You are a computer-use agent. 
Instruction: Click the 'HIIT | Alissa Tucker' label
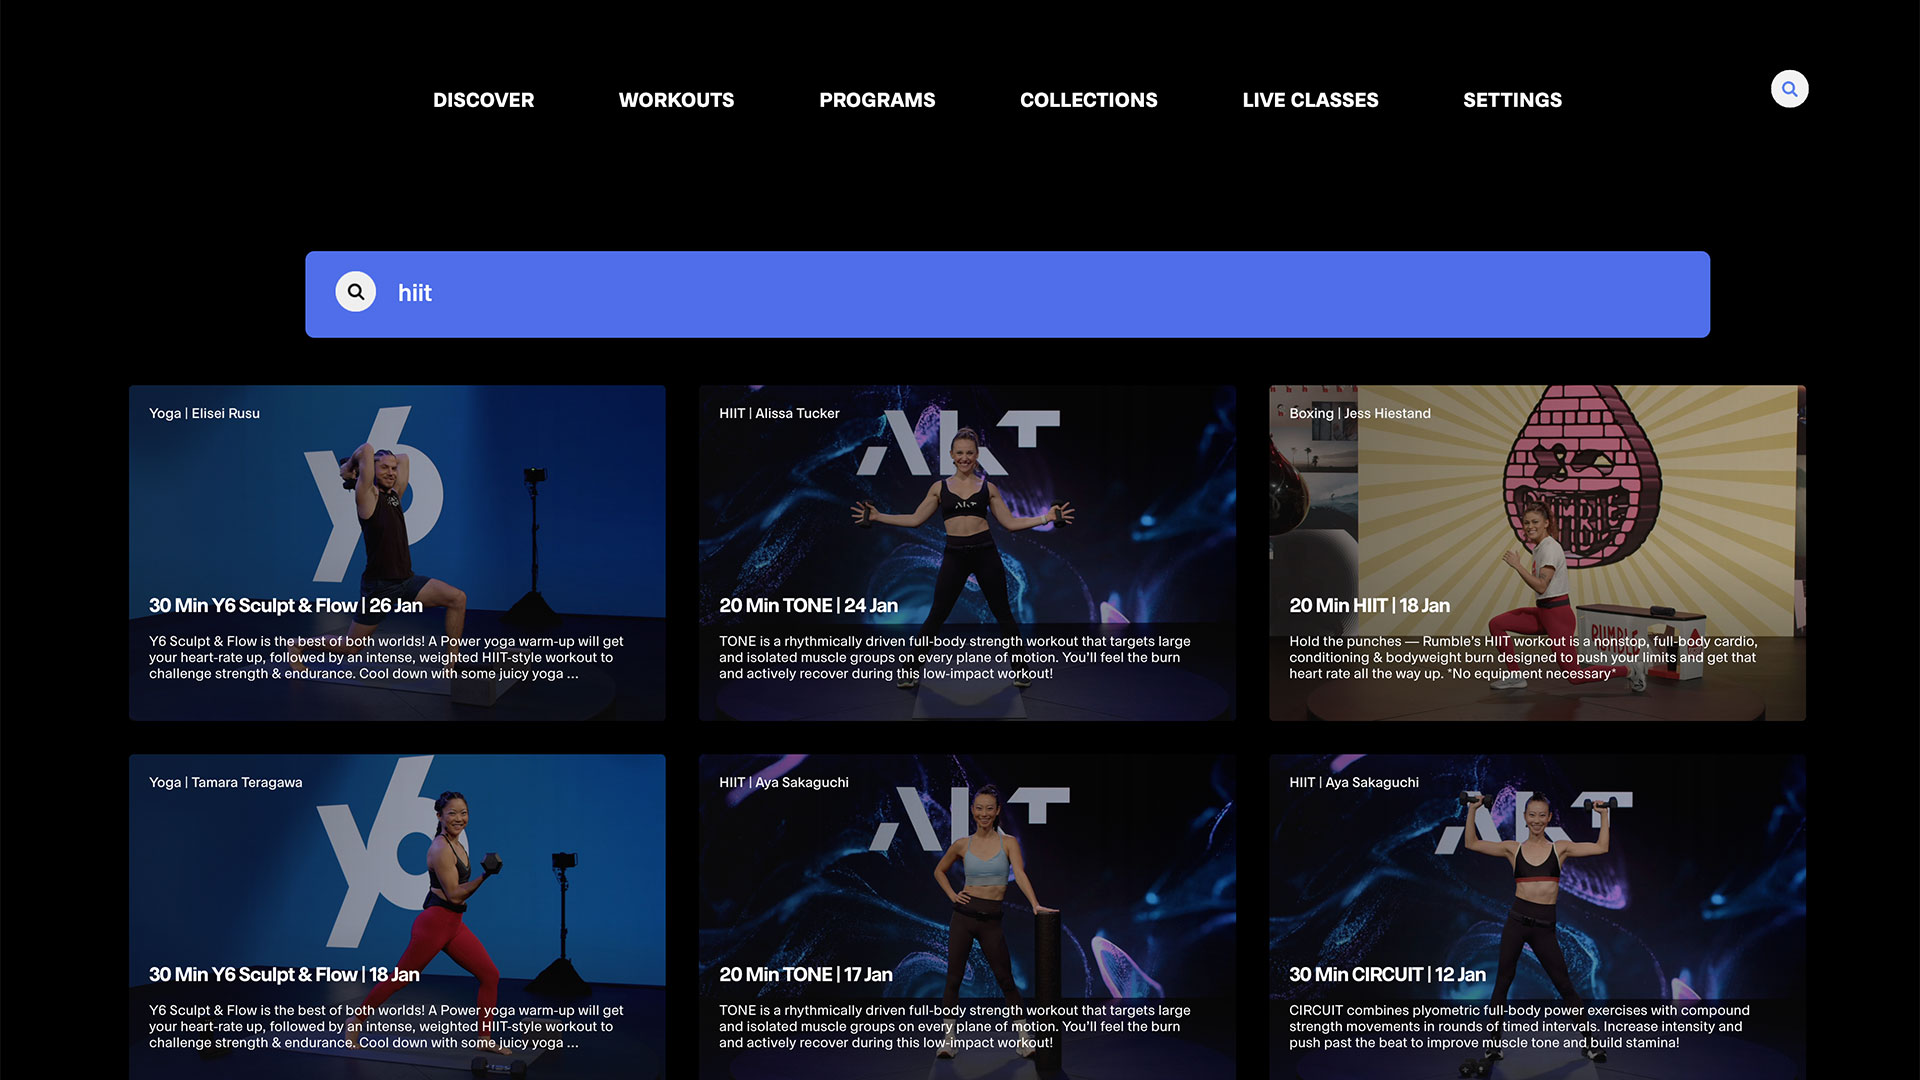tap(779, 413)
